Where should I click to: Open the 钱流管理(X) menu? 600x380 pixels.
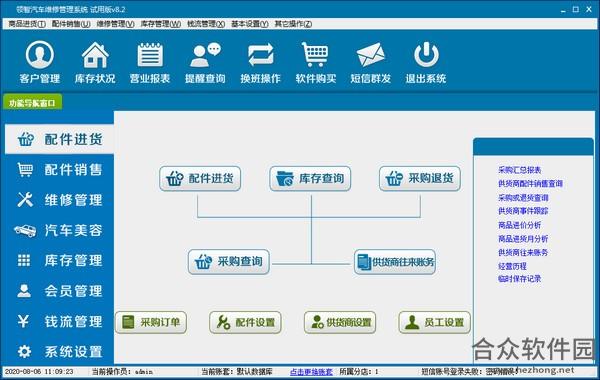pyautogui.click(x=206, y=24)
